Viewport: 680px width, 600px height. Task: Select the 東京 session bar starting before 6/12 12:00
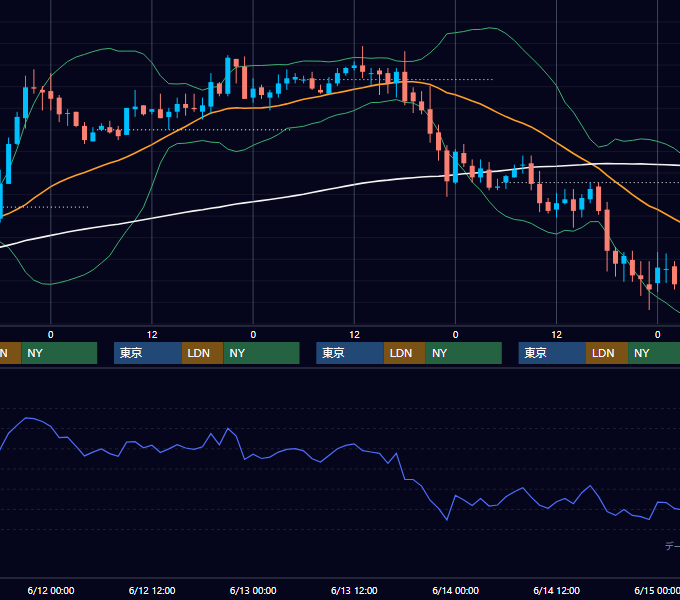pos(147,353)
